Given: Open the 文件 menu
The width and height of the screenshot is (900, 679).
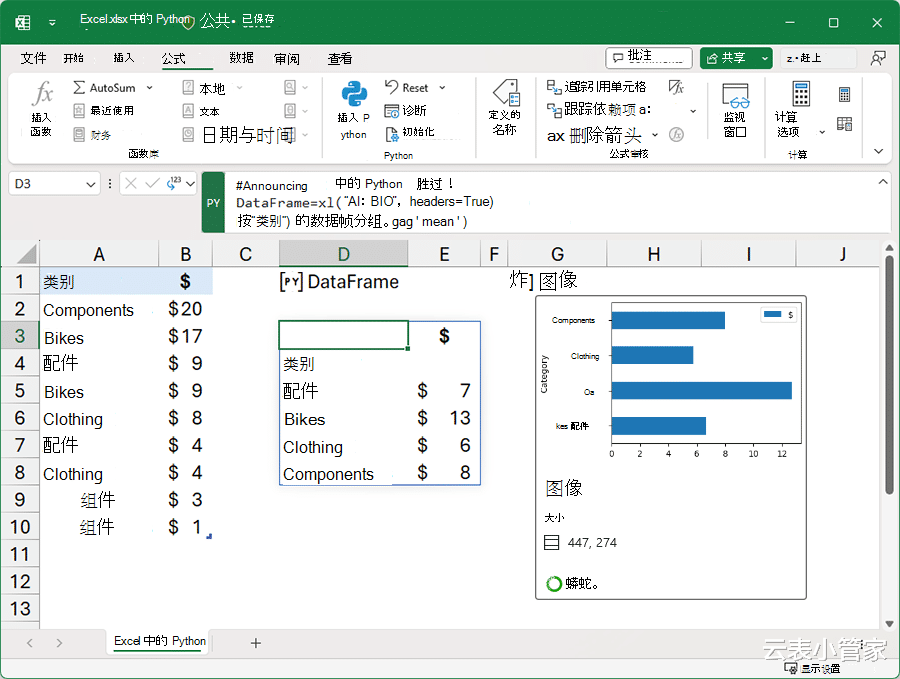Looking at the screenshot, I should tap(33, 59).
